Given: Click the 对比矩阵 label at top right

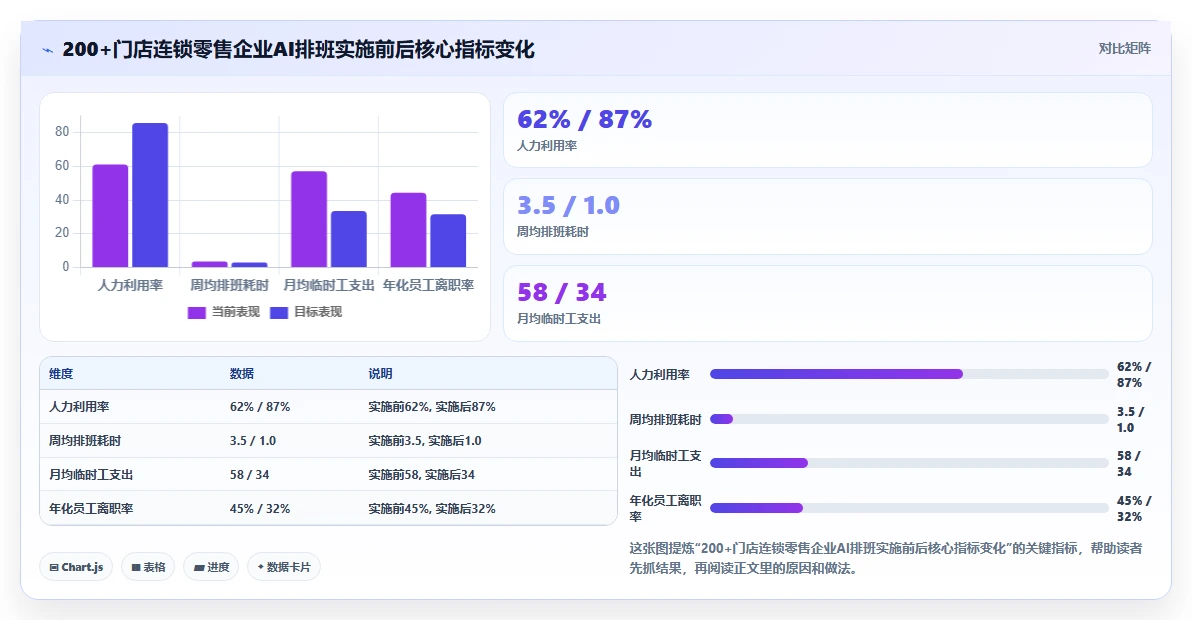Looking at the screenshot, I should (x=1124, y=49).
